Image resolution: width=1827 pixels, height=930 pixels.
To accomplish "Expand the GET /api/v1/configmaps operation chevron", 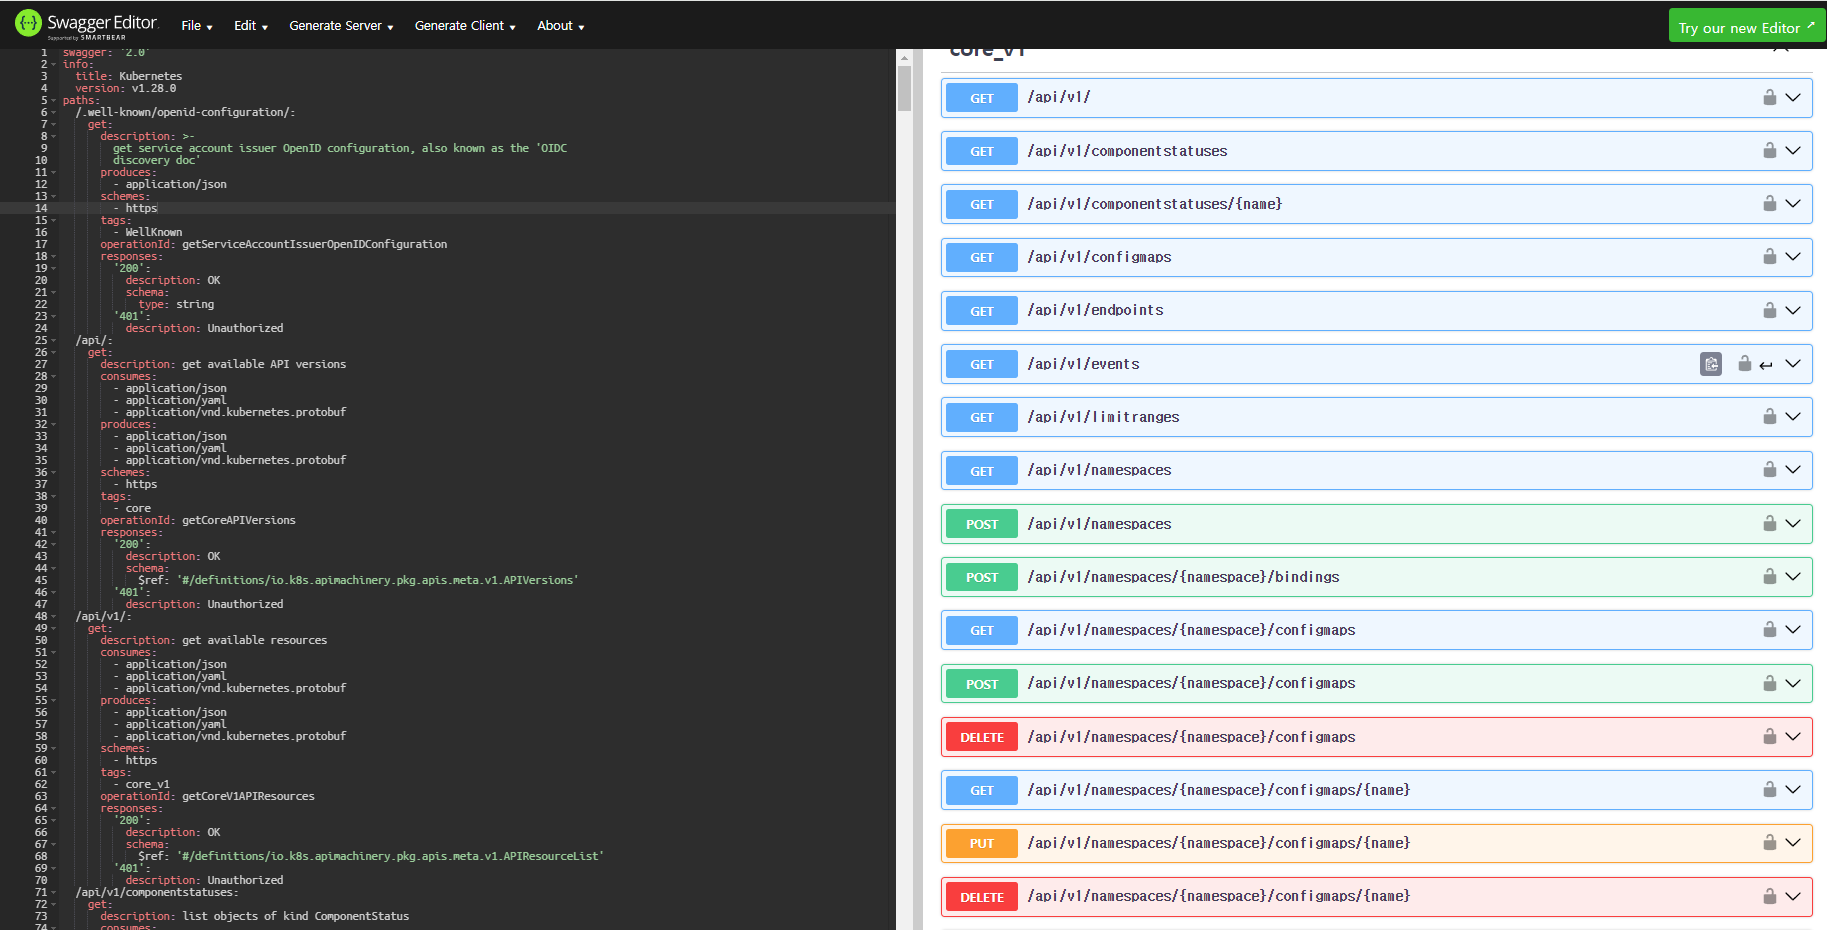I will pos(1791,257).
